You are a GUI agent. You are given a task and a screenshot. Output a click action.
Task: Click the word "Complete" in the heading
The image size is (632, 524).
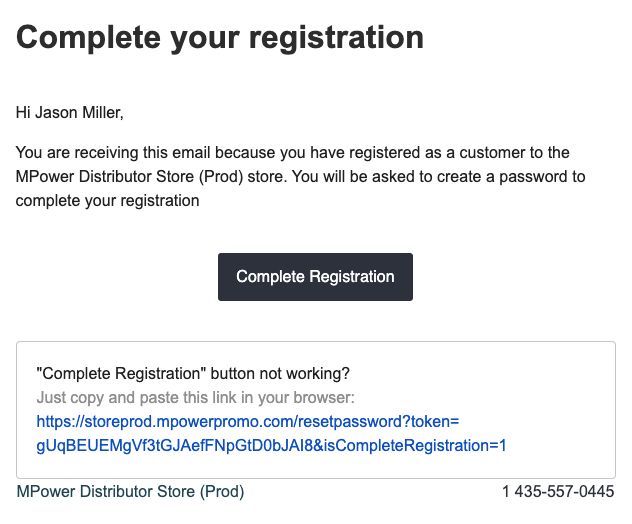(x=89, y=37)
